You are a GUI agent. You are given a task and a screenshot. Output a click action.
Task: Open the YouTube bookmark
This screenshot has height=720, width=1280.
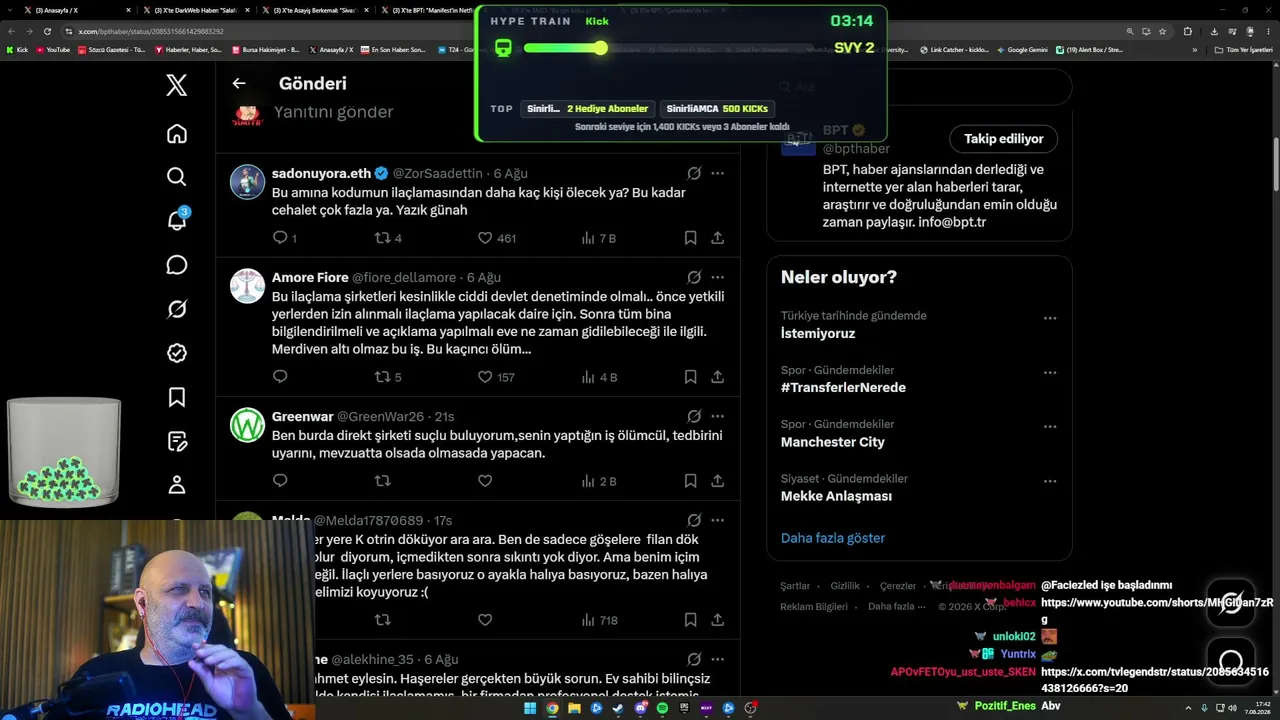click(x=52, y=49)
